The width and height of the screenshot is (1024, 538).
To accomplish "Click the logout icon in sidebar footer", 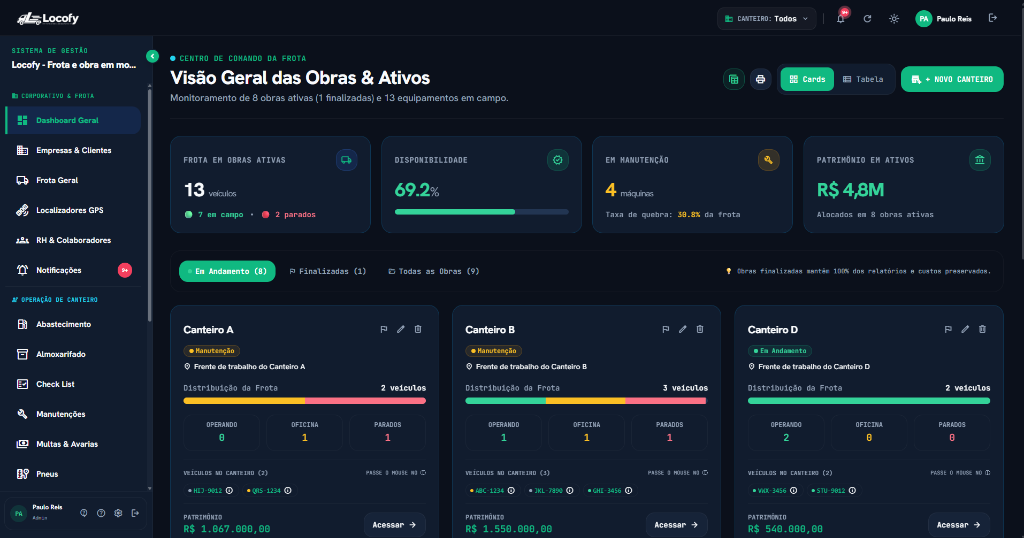I will pyautogui.click(x=135, y=513).
